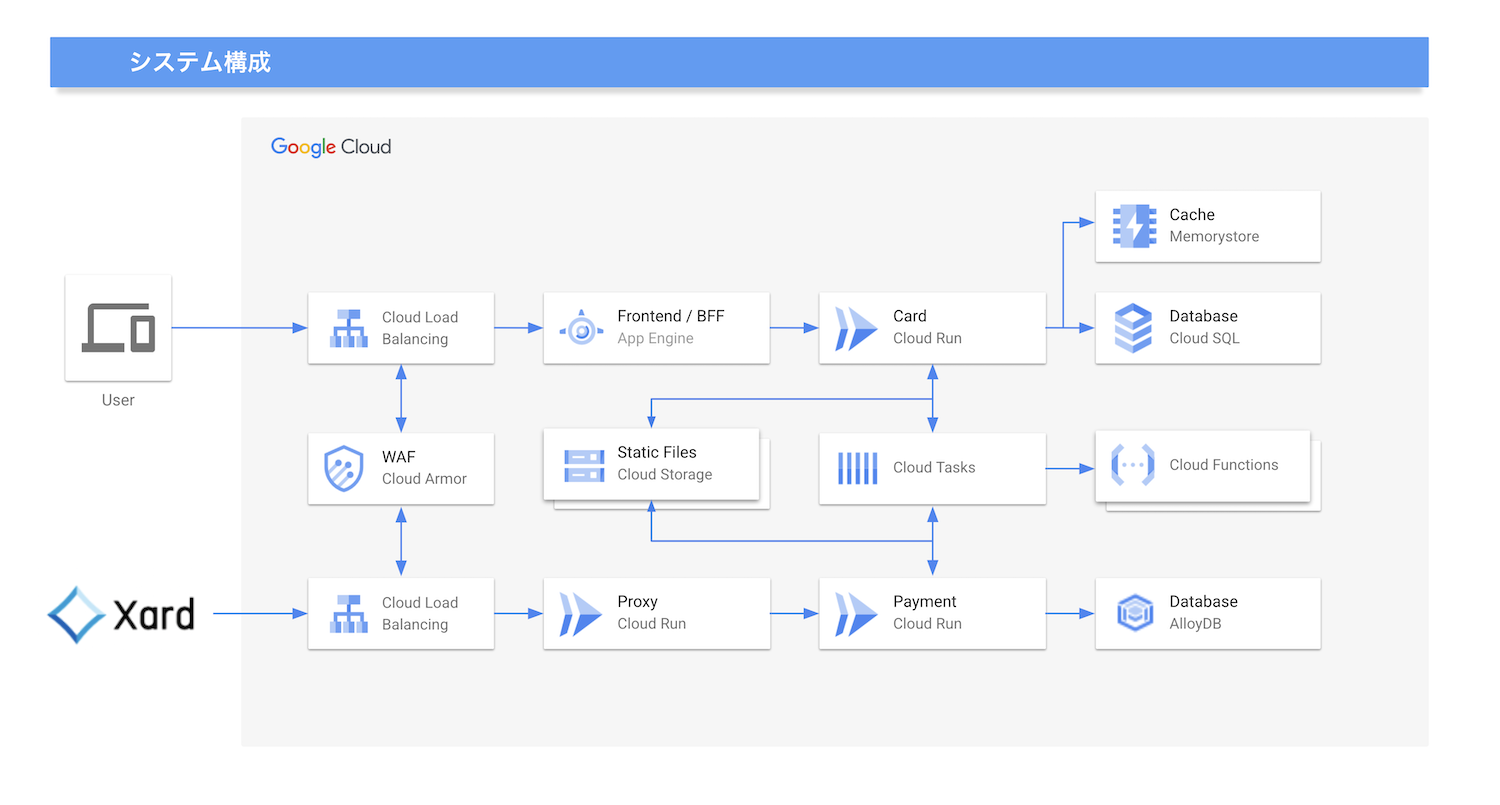Select the Cloud Tasks queue icon
This screenshot has width=1500, height=805.
pyautogui.click(x=856, y=468)
